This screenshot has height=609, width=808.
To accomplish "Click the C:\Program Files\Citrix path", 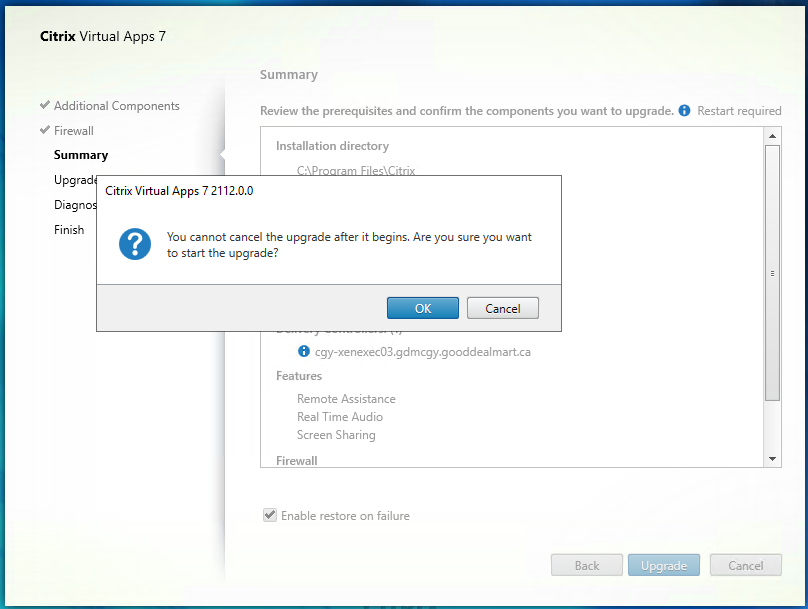I will pyautogui.click(x=356, y=171).
